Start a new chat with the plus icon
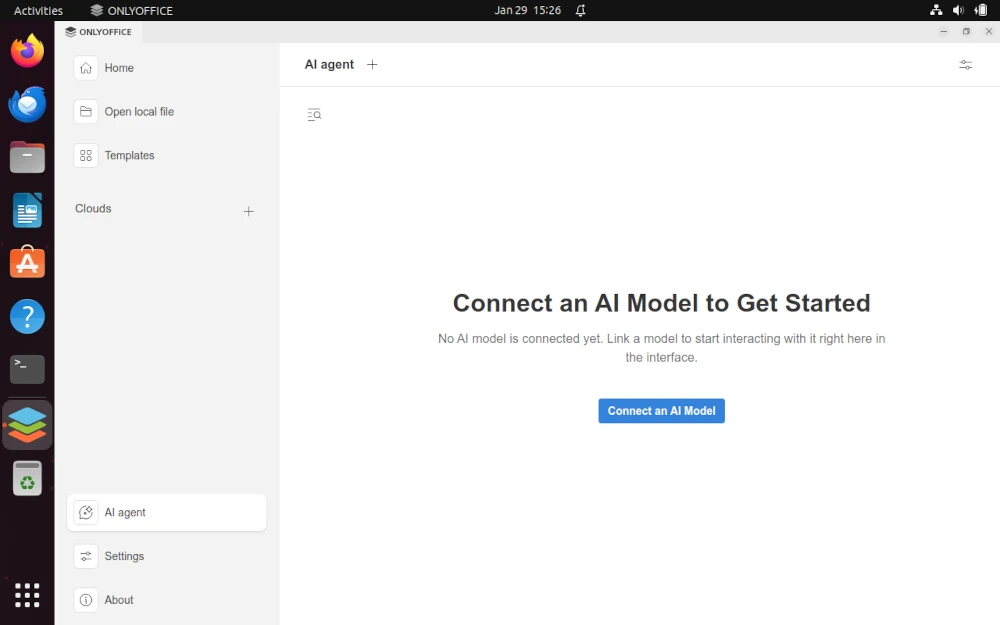Viewport: 1000px width, 625px height. click(372, 64)
